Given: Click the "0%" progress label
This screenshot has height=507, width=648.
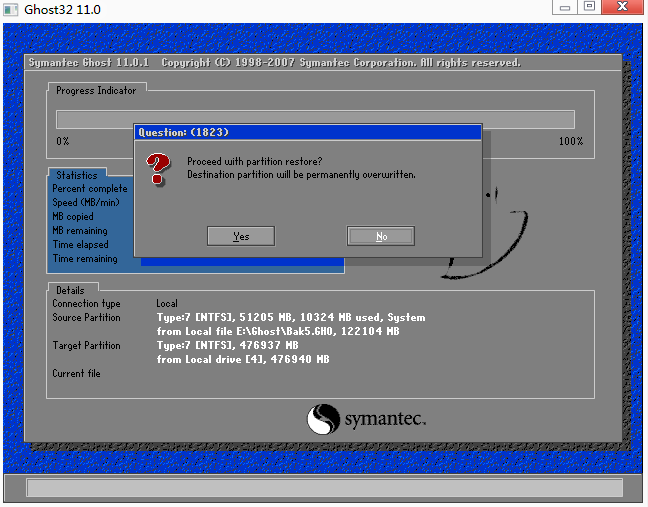Looking at the screenshot, I should point(63,141).
